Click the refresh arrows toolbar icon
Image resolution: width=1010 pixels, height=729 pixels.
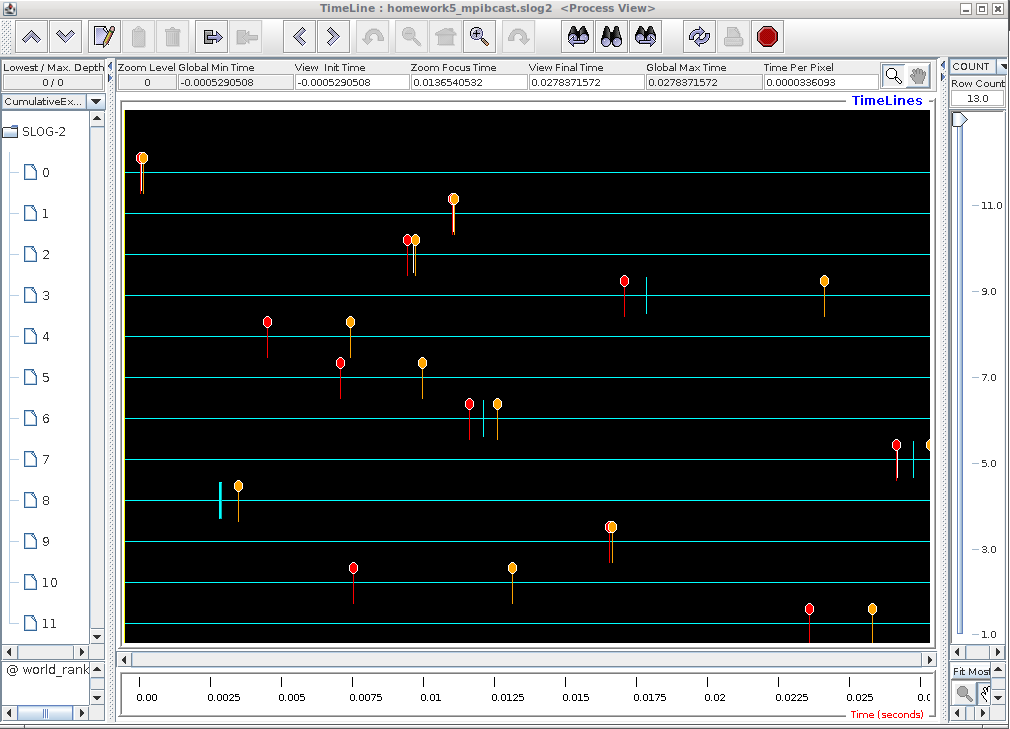pyautogui.click(x=699, y=37)
